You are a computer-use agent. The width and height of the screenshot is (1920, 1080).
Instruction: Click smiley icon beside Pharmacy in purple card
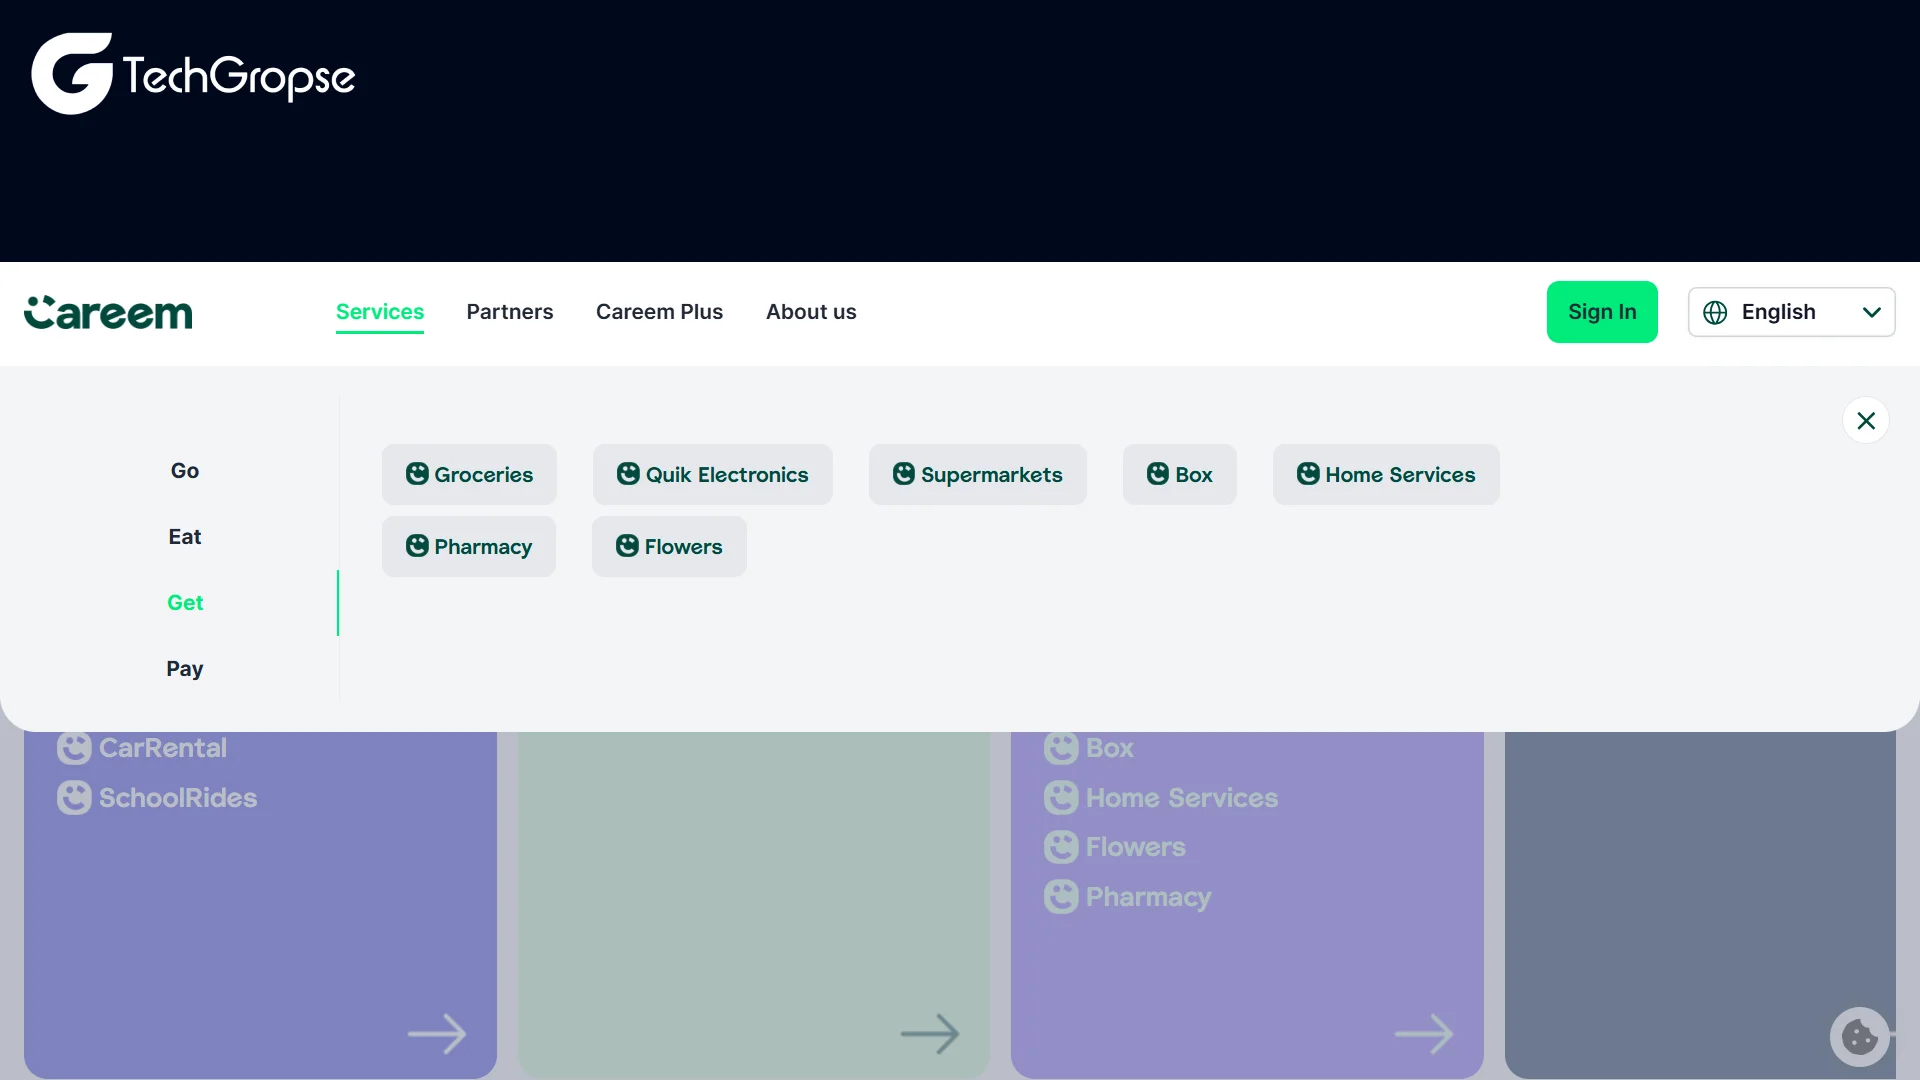coord(1061,897)
